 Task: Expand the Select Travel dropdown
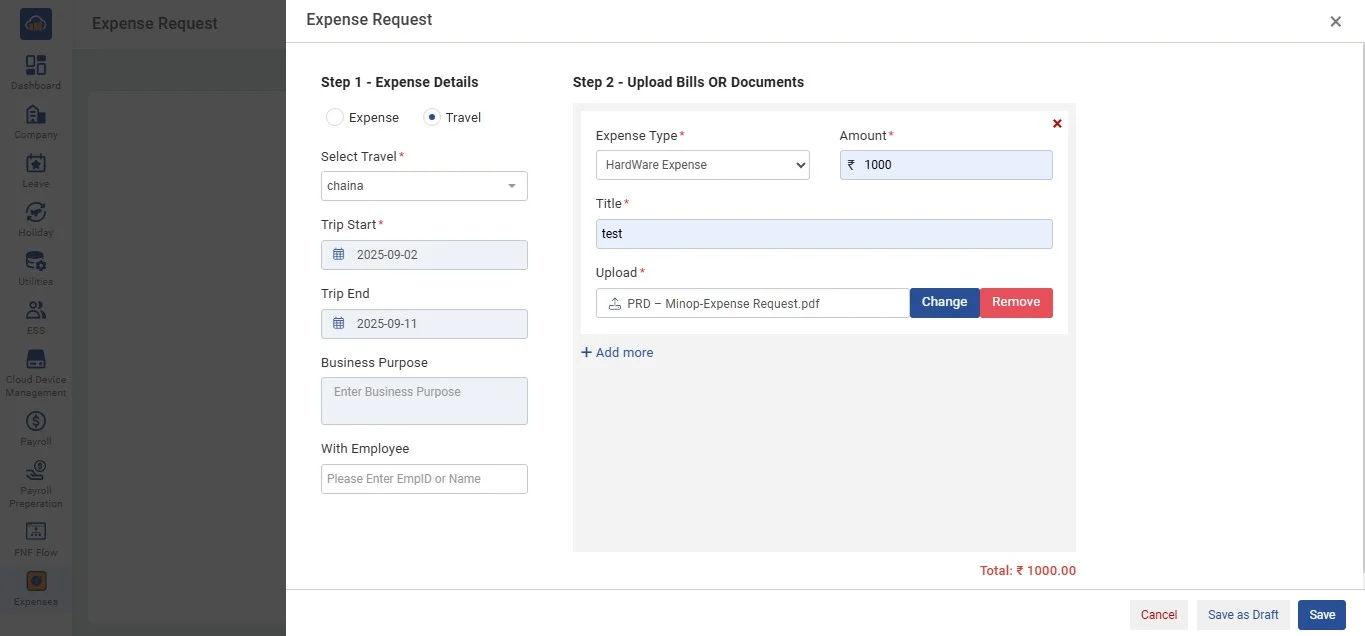coord(424,186)
